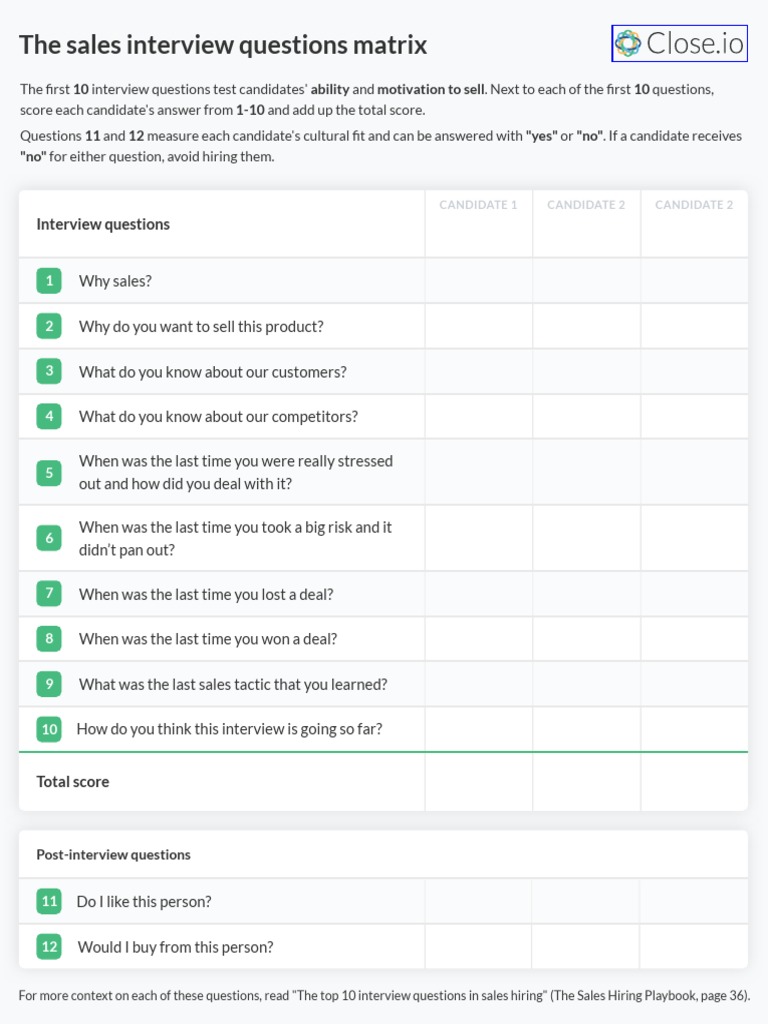Click Candidate 1 cell for 'Do I like this person?'
768x1024 pixels.
[478, 901]
